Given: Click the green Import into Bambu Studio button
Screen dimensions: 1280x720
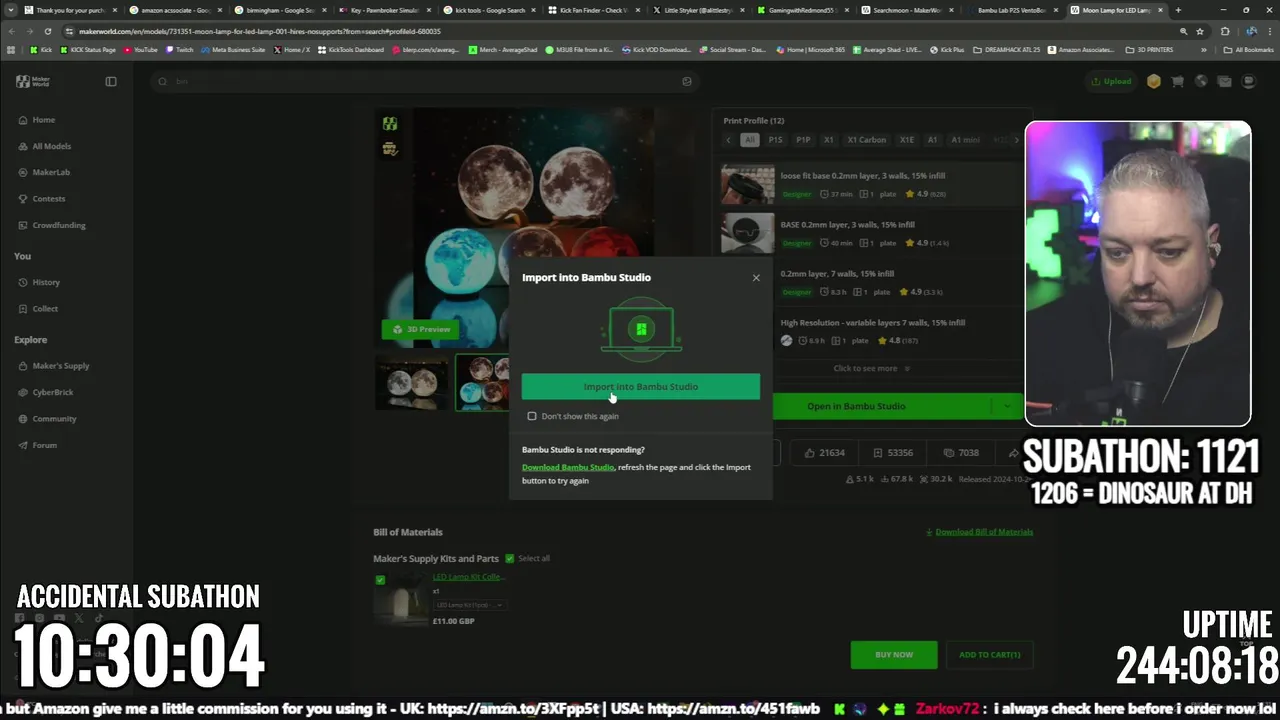Looking at the screenshot, I should click(x=640, y=386).
